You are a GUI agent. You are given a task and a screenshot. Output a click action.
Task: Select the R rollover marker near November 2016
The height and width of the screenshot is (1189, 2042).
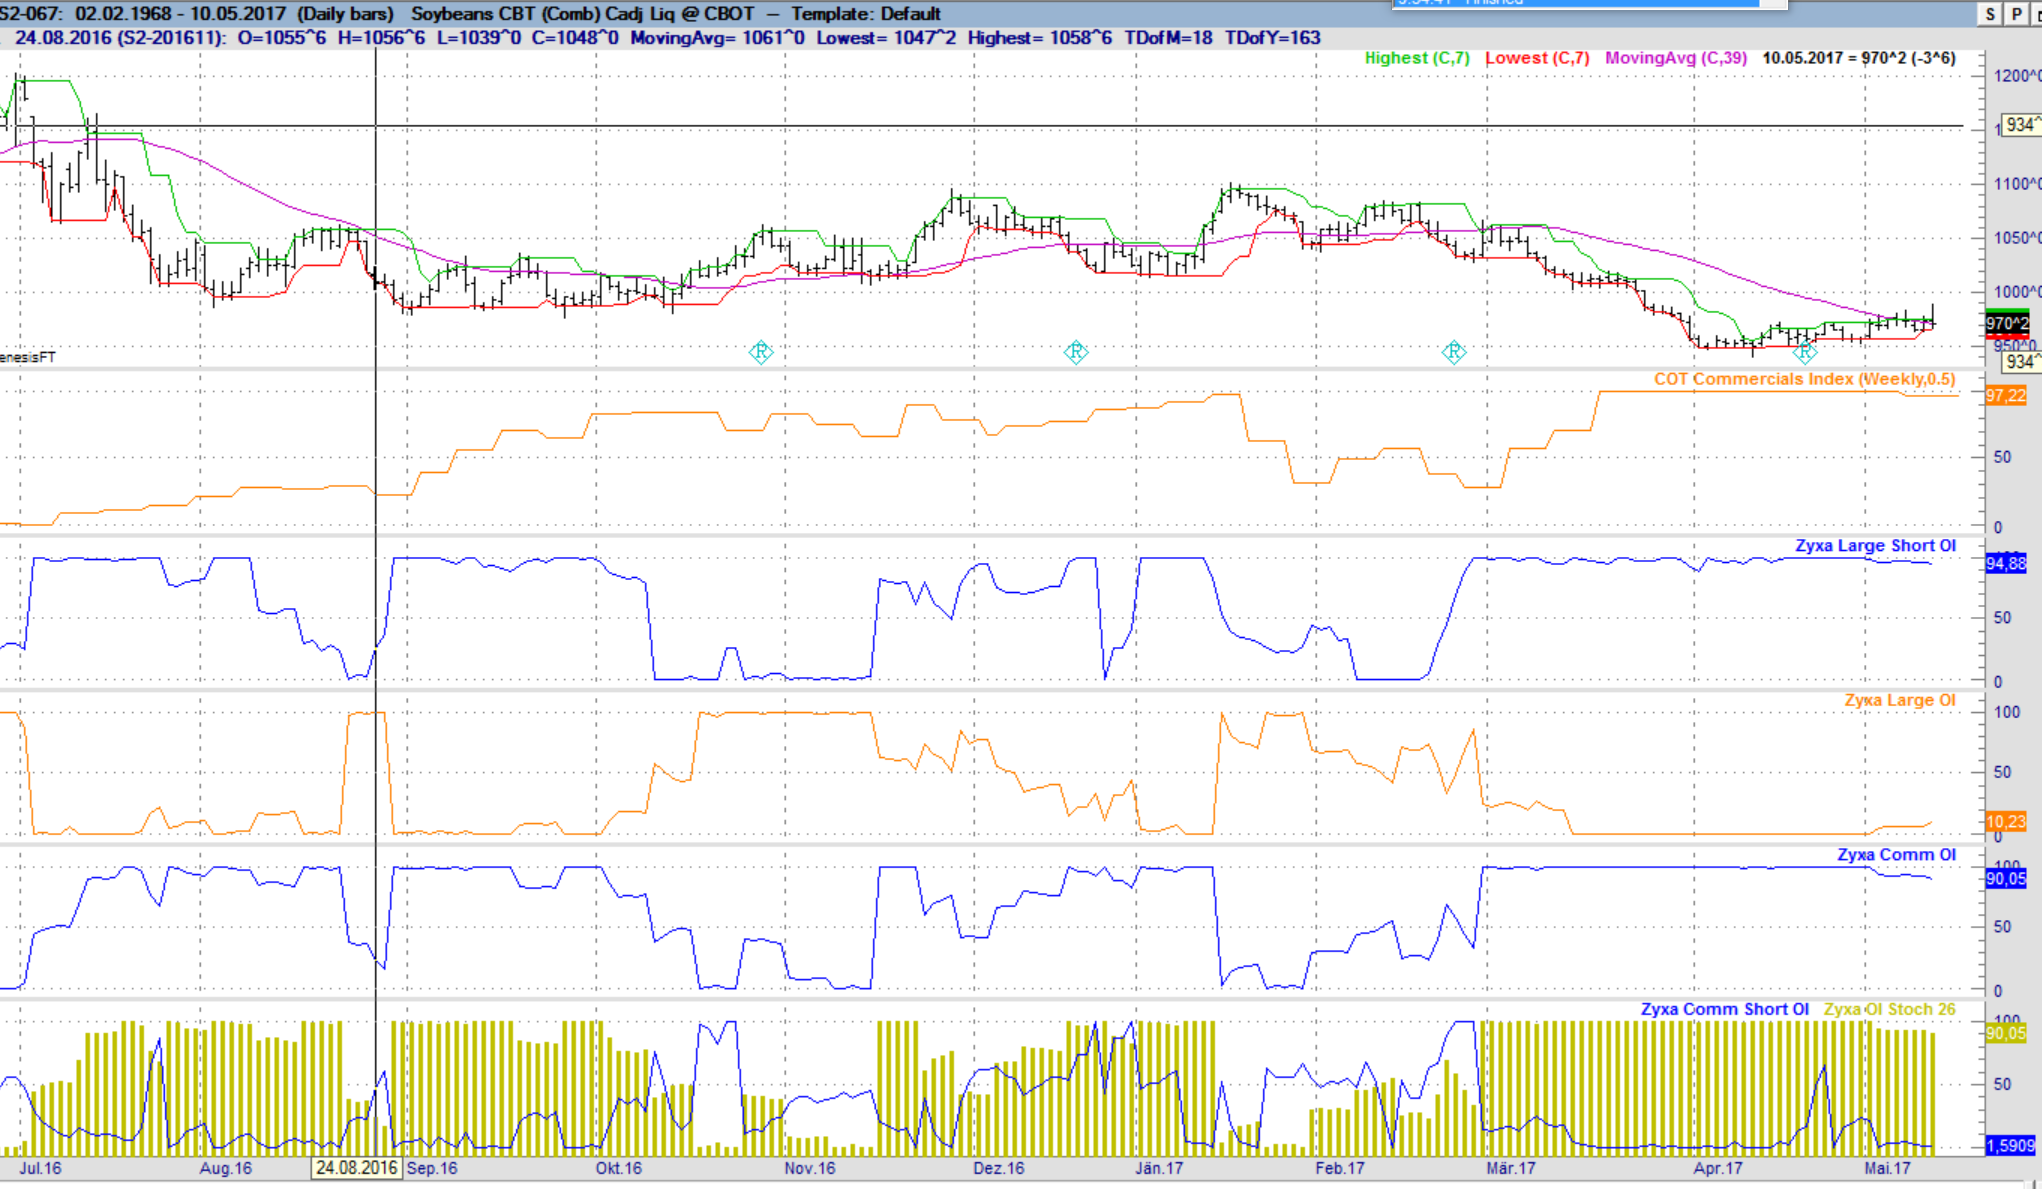tap(763, 352)
